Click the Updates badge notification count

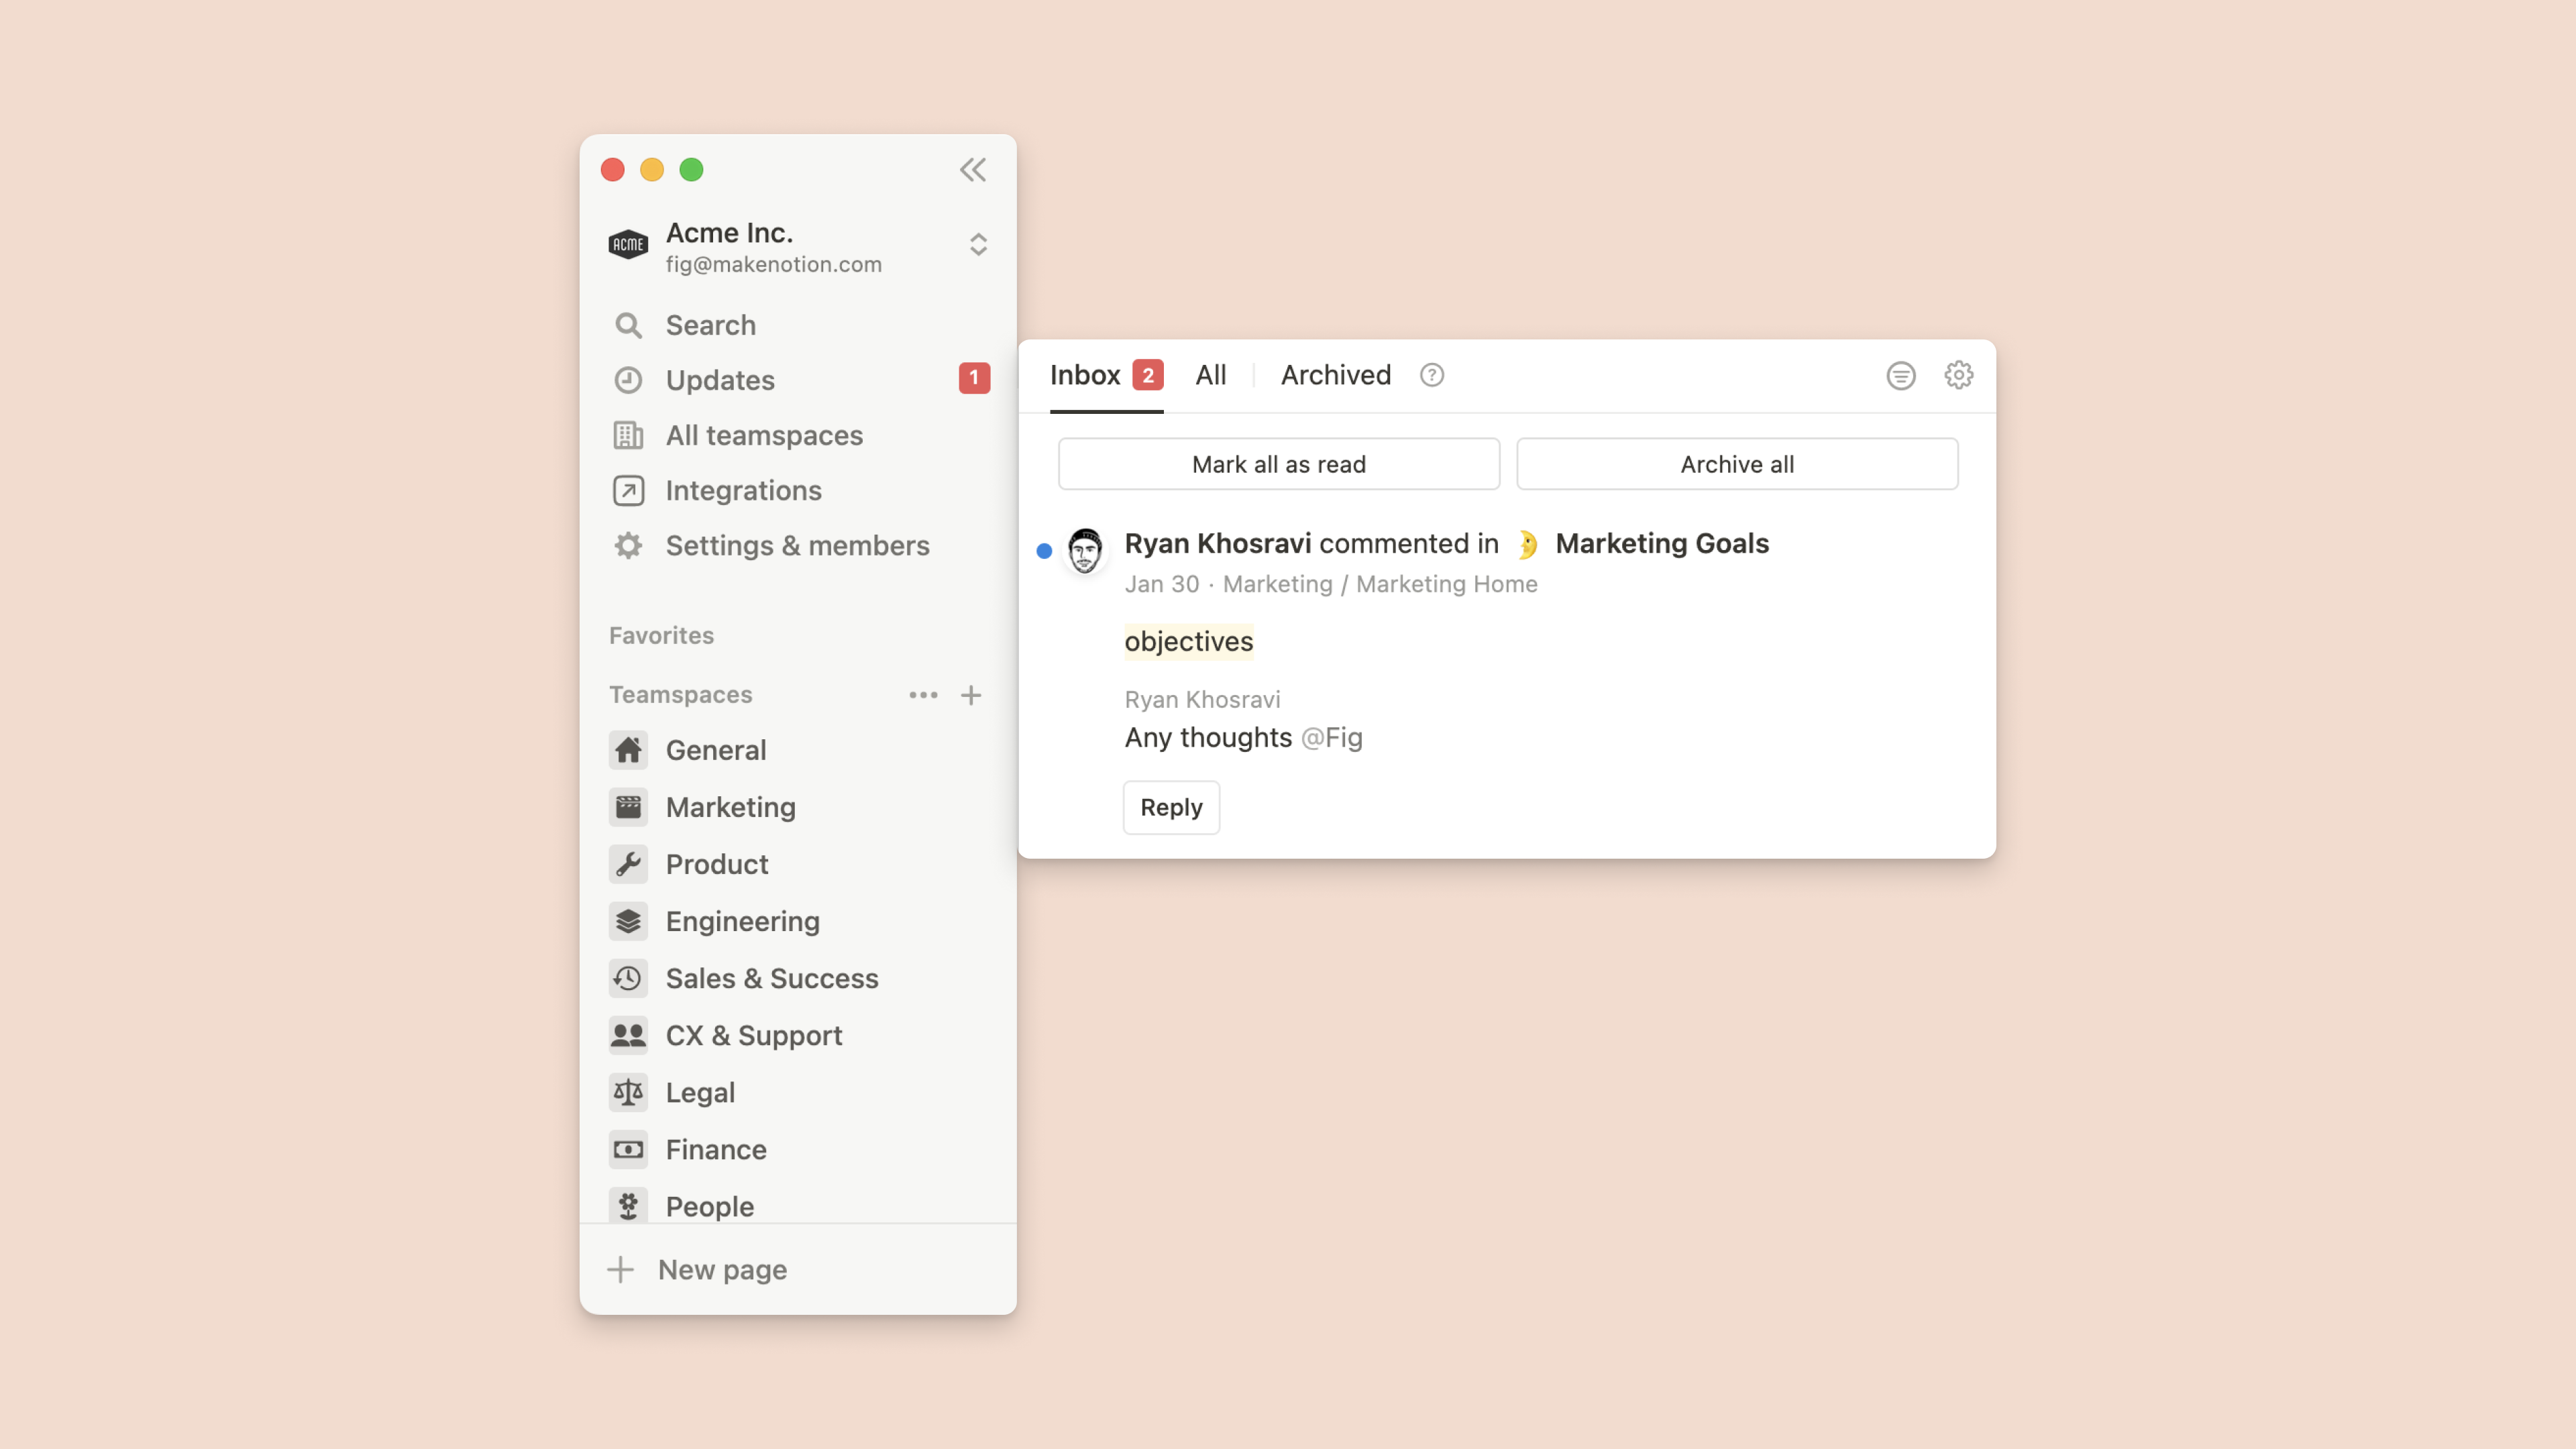point(975,378)
